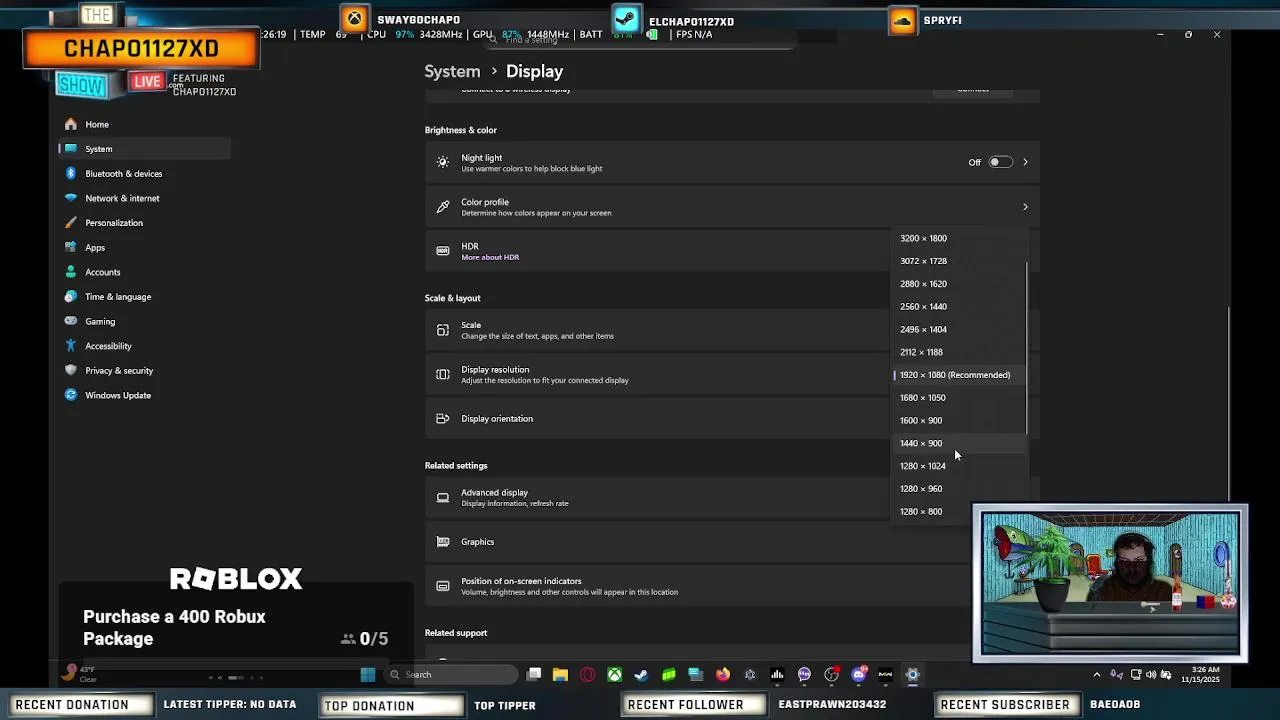
Task: Open Task View on the taskbar
Action: click(x=533, y=674)
